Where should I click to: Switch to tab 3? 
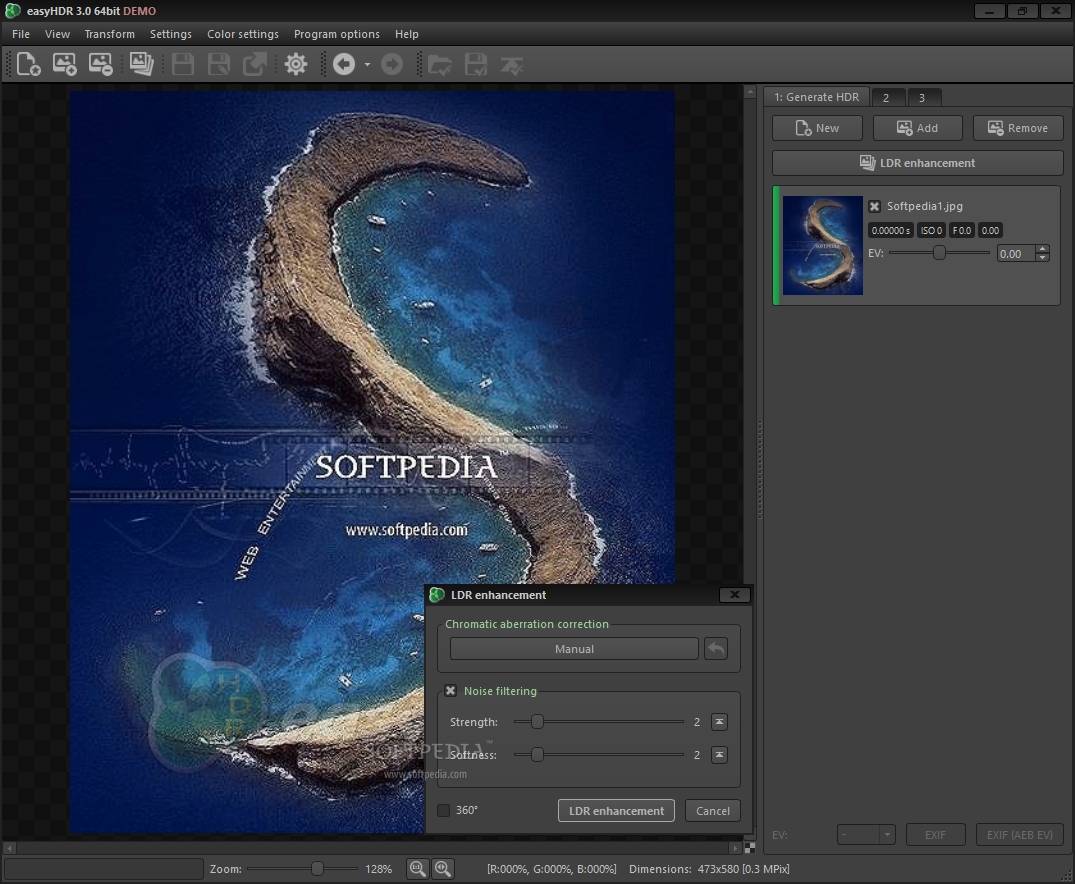point(922,97)
